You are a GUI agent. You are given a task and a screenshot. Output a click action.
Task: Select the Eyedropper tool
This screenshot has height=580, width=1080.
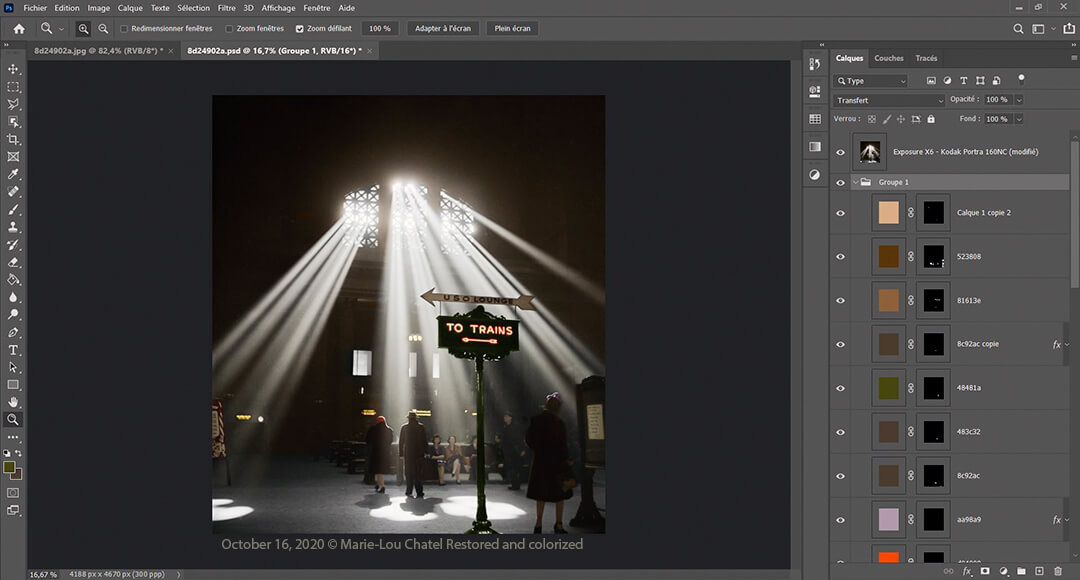tap(13, 174)
